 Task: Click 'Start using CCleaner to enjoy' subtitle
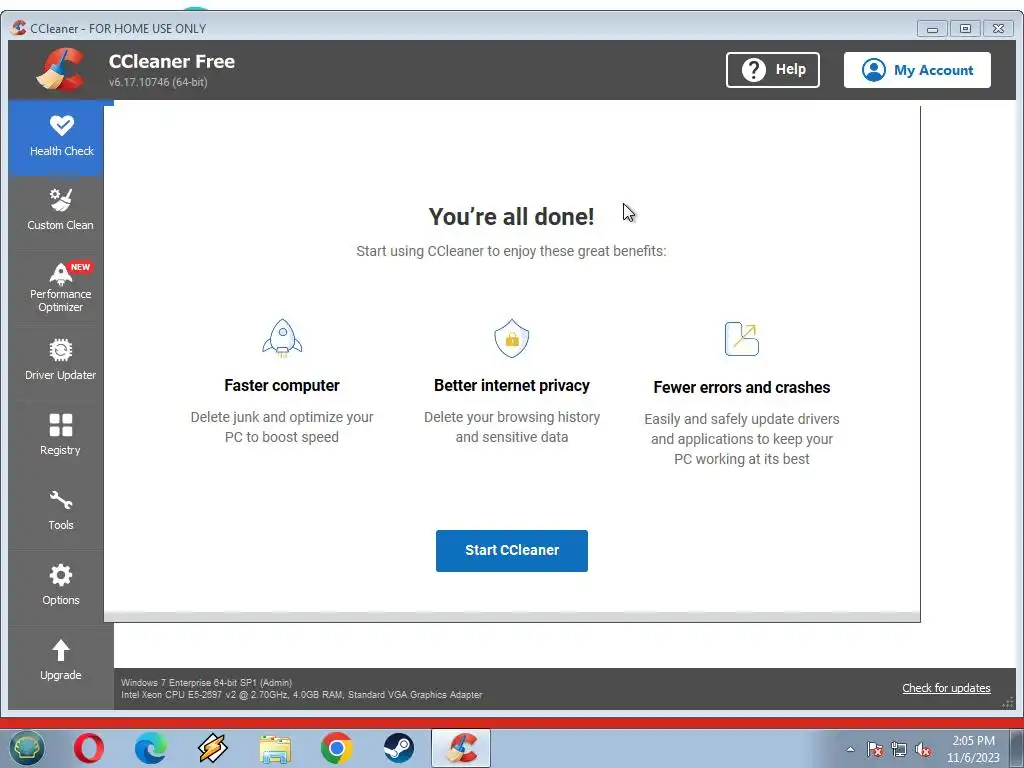click(x=511, y=251)
